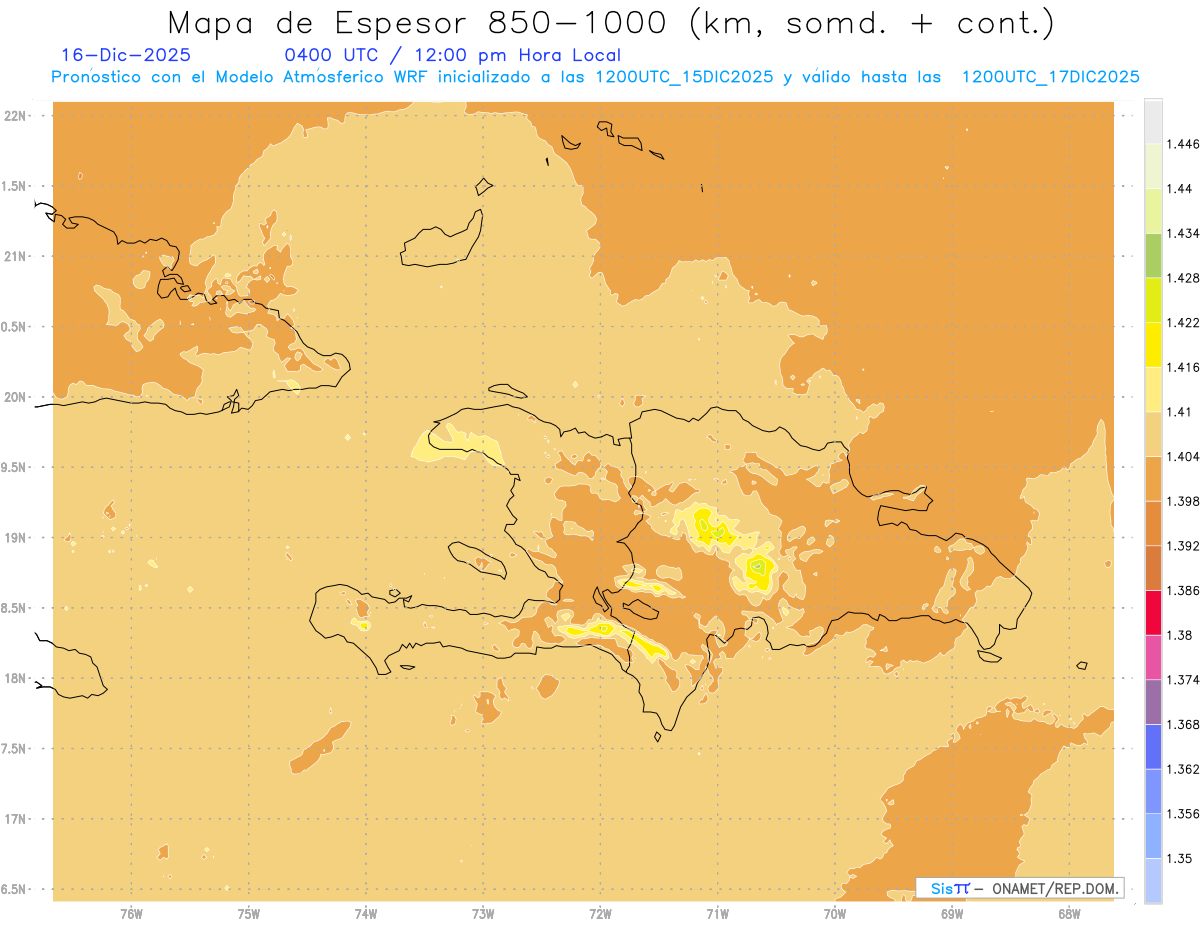This screenshot has height=927, width=1200.
Task: Select the date text '16-Dic-2025'
Action: [x=126, y=56]
